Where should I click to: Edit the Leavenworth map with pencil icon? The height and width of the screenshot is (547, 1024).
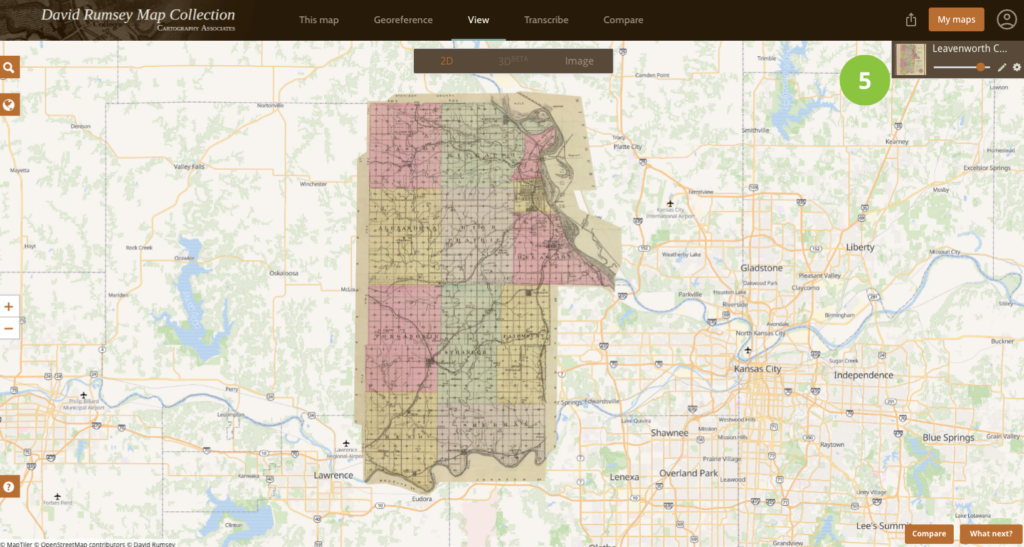pos(1002,67)
